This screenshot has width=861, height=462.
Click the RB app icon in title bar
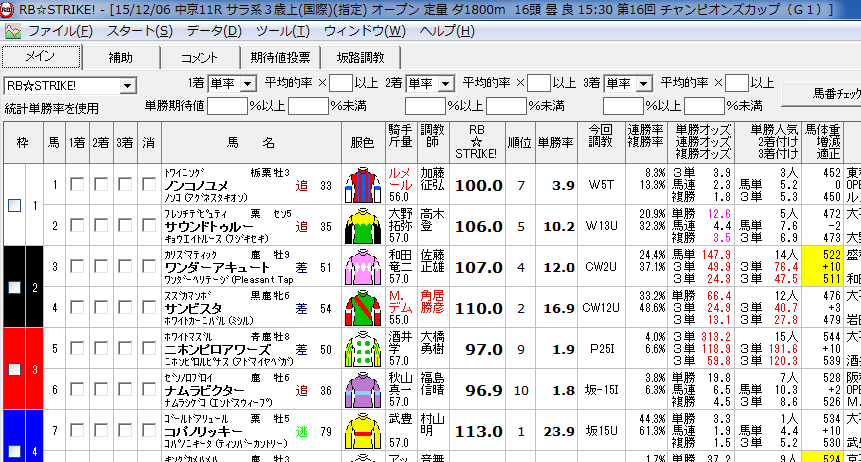(x=8, y=9)
